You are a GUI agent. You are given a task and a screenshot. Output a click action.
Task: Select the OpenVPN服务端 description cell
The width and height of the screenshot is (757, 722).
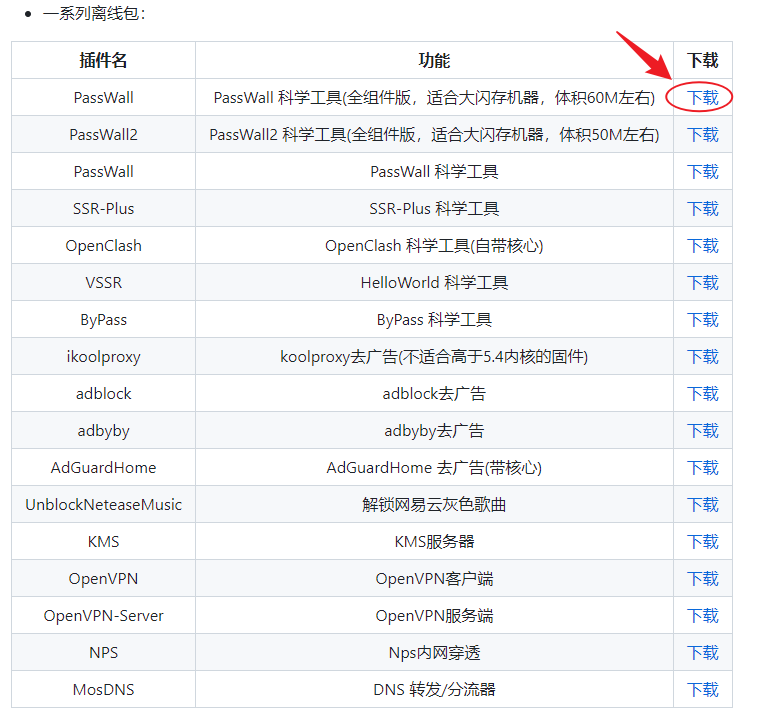pyautogui.click(x=434, y=616)
